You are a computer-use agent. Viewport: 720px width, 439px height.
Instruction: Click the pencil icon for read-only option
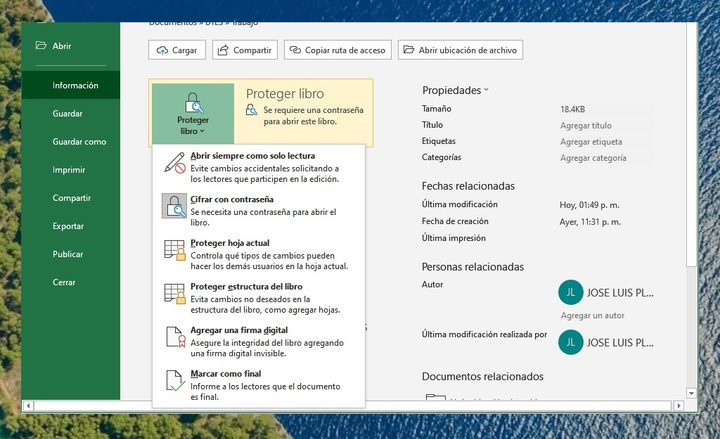[x=174, y=163]
